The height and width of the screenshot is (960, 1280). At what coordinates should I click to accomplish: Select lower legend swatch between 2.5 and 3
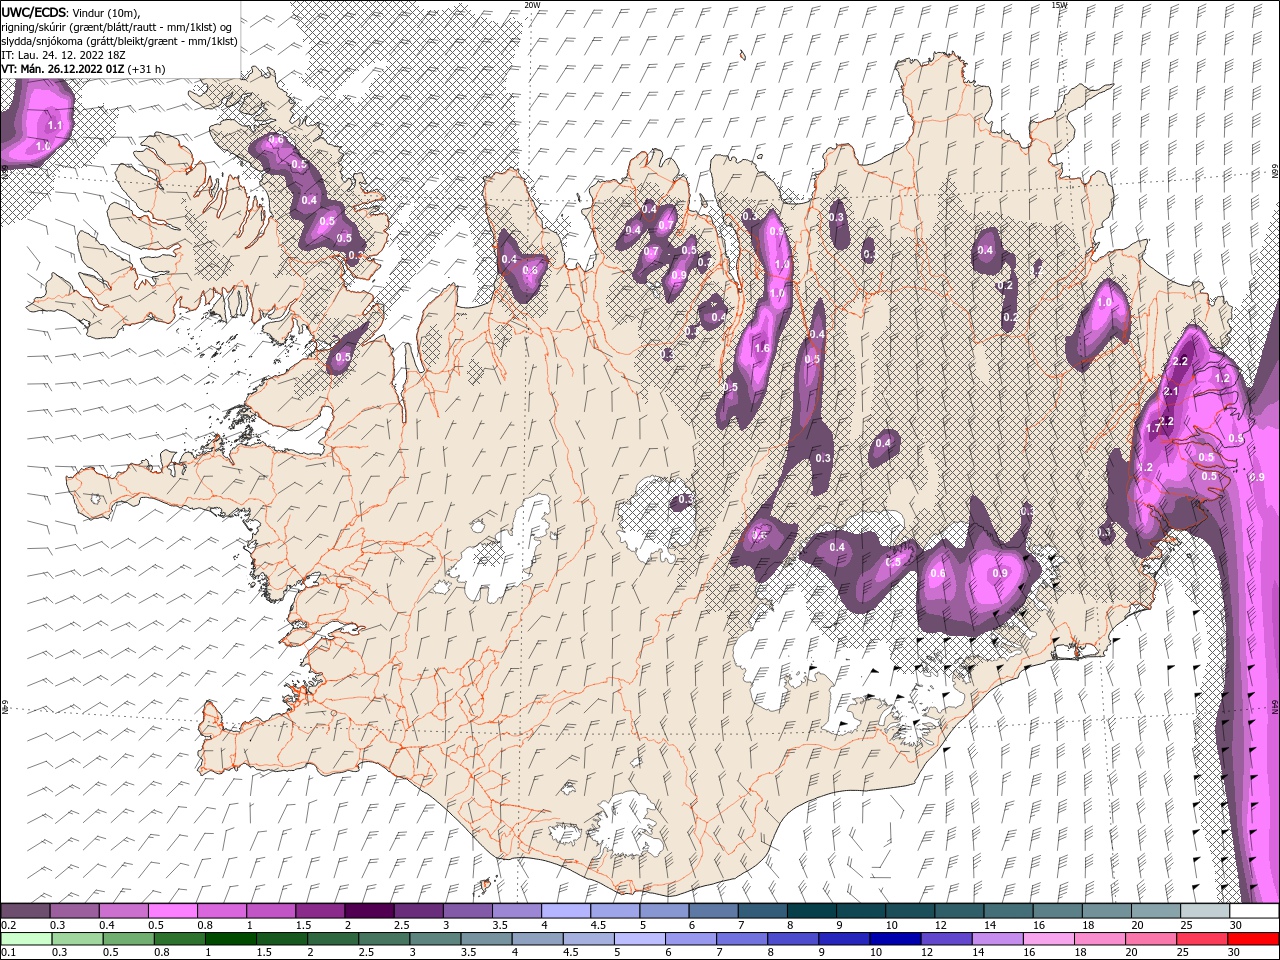coord(384,939)
